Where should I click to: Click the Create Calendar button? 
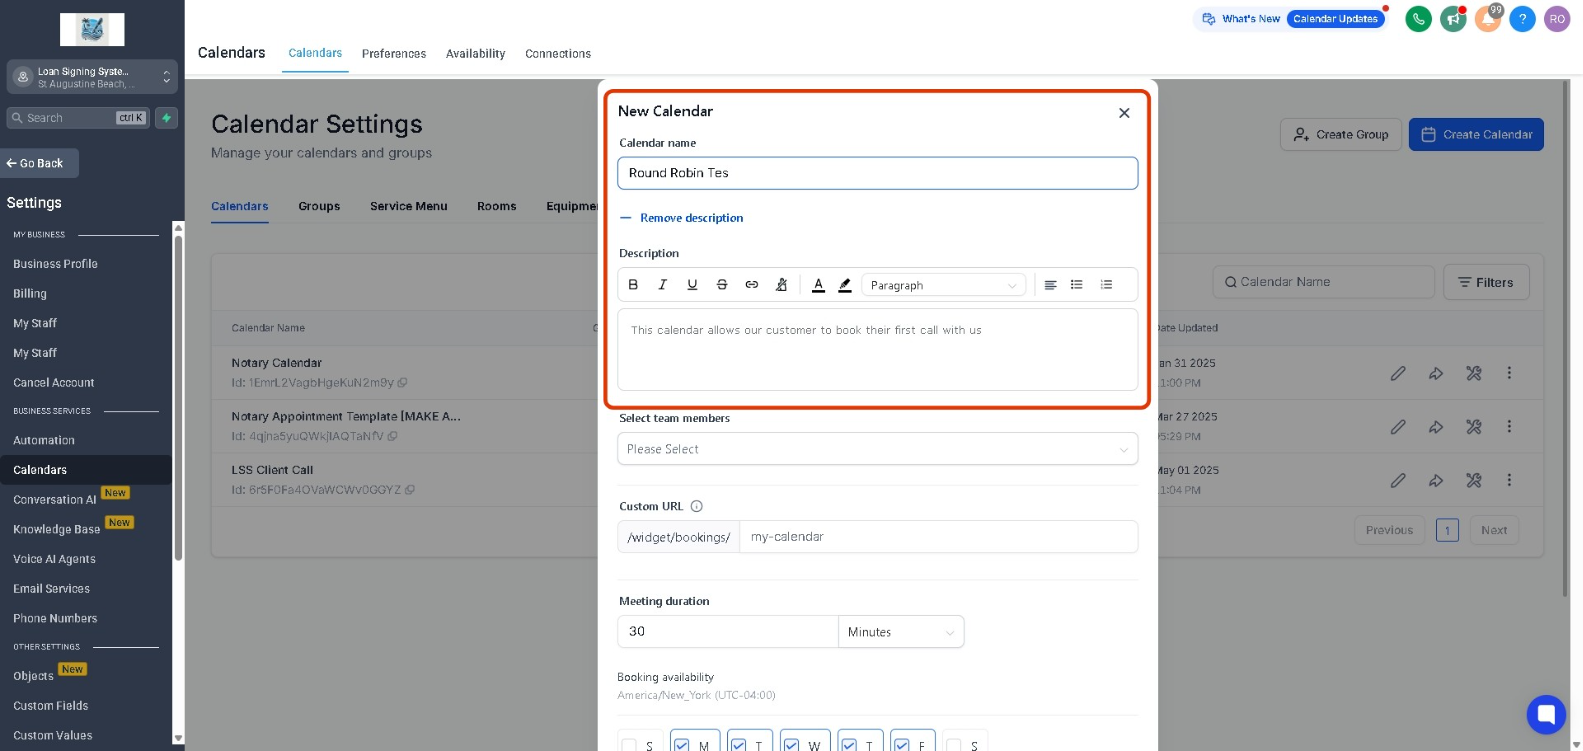[1476, 135]
